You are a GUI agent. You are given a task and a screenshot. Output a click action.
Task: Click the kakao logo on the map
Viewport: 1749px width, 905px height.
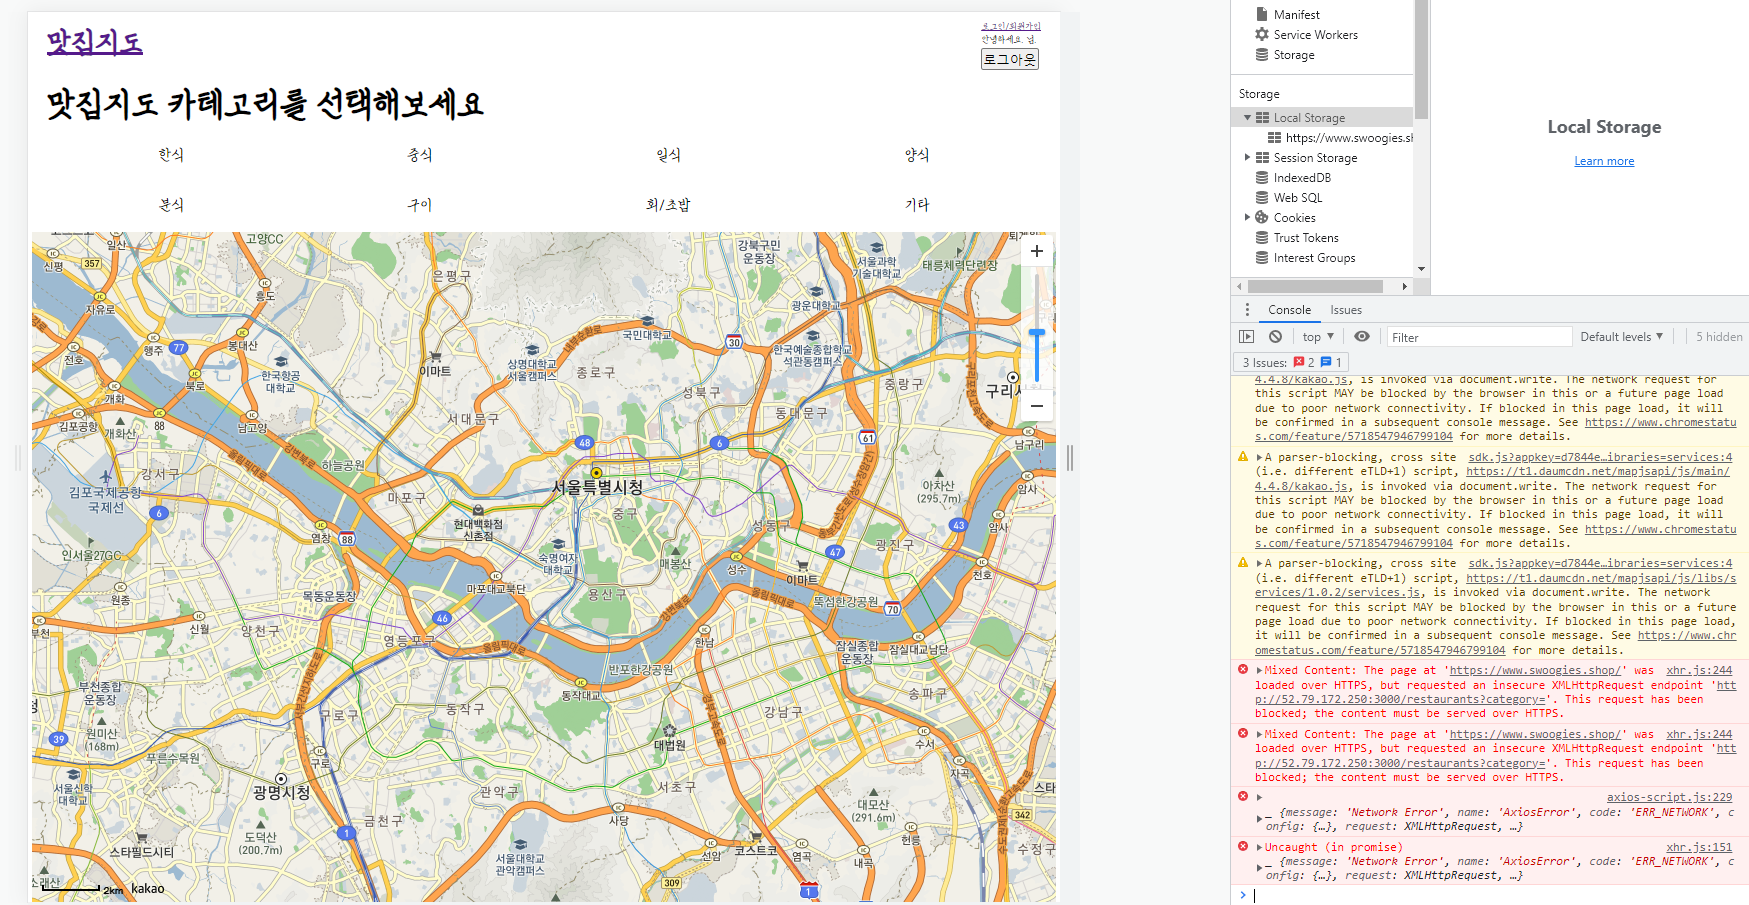[147, 888]
